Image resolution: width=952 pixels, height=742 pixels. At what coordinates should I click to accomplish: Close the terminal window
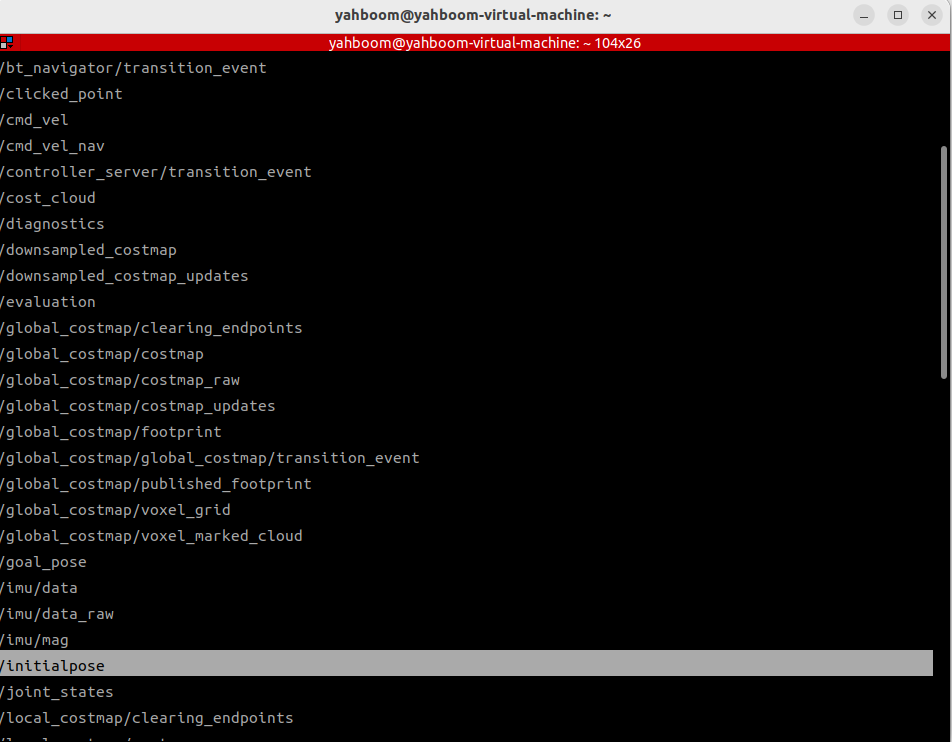931,15
